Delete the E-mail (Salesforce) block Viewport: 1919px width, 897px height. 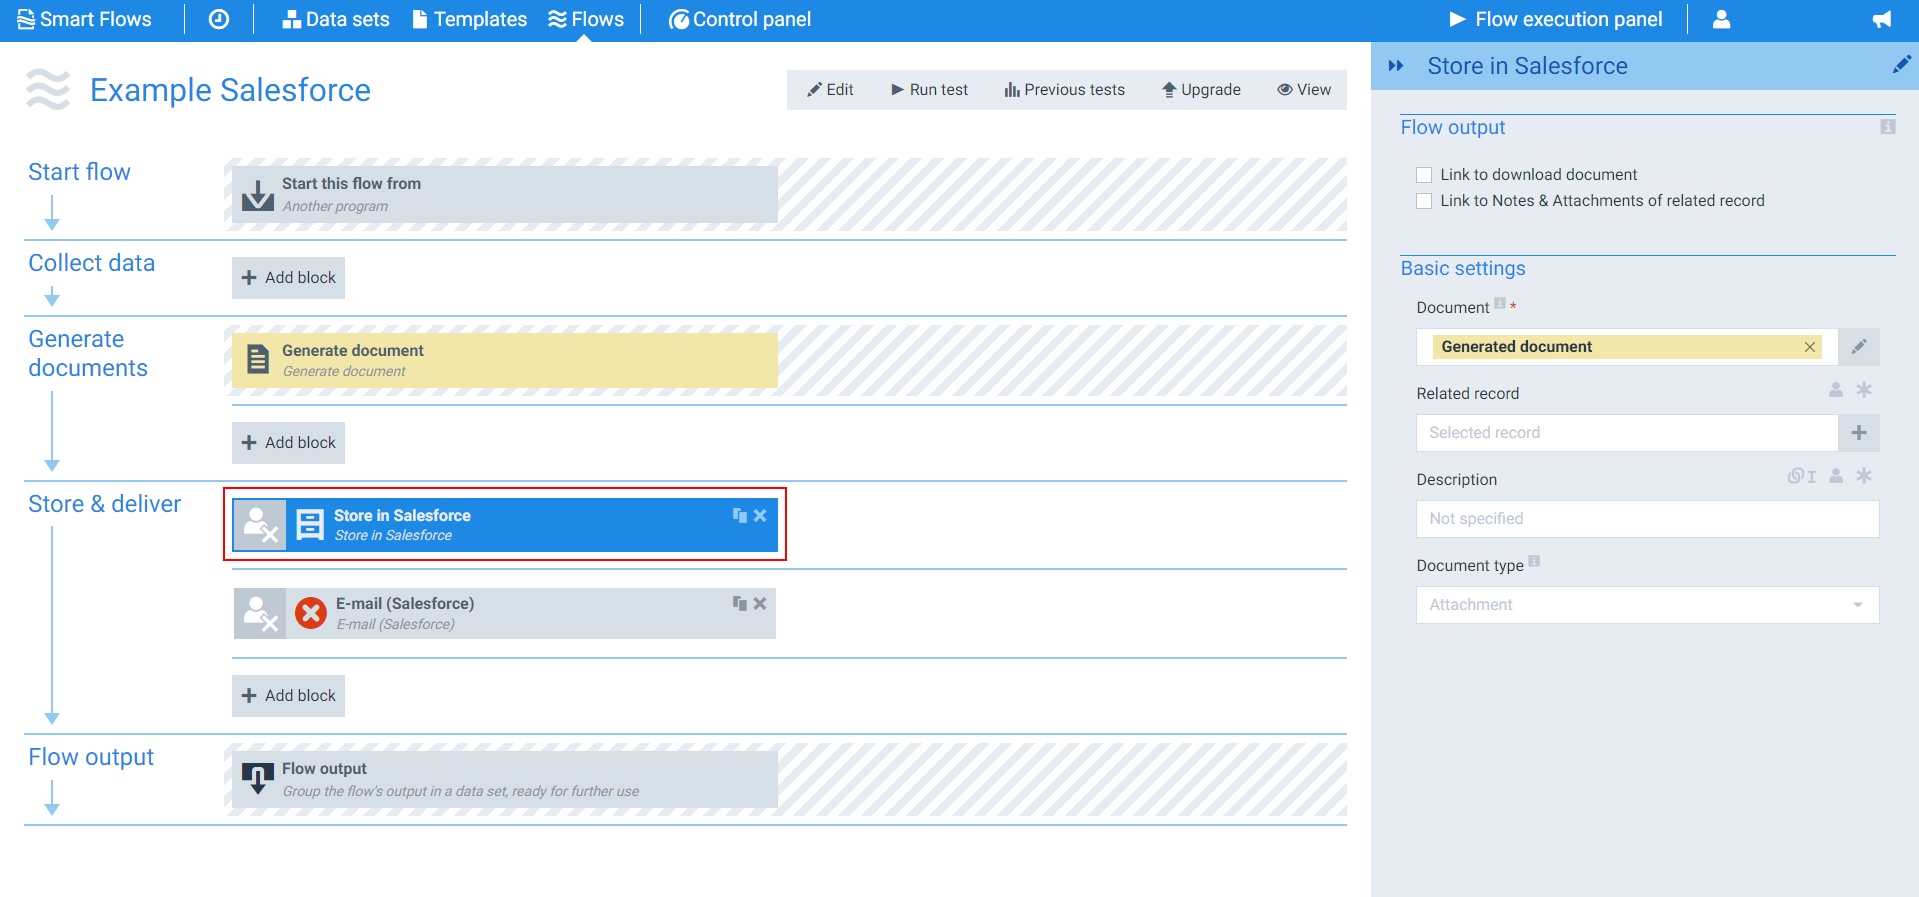[x=760, y=603]
